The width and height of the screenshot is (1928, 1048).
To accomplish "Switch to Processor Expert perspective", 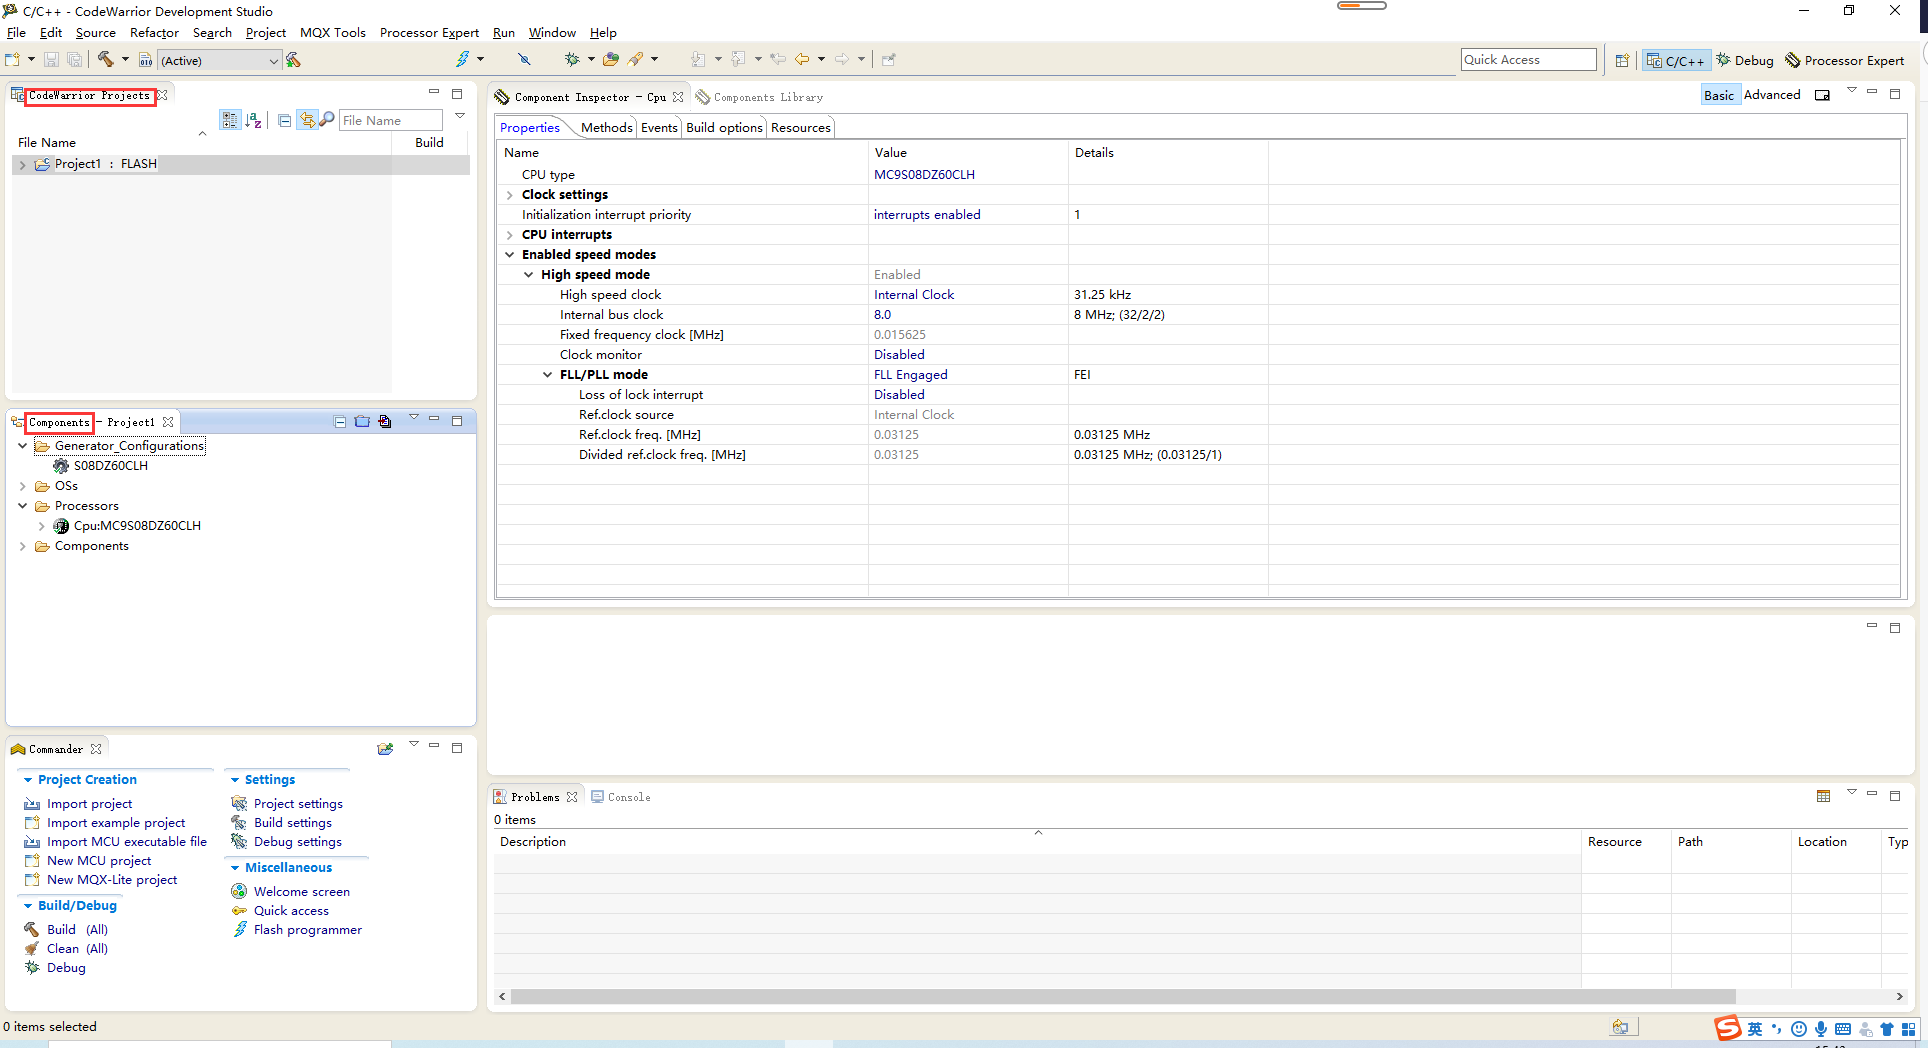I will point(1844,61).
